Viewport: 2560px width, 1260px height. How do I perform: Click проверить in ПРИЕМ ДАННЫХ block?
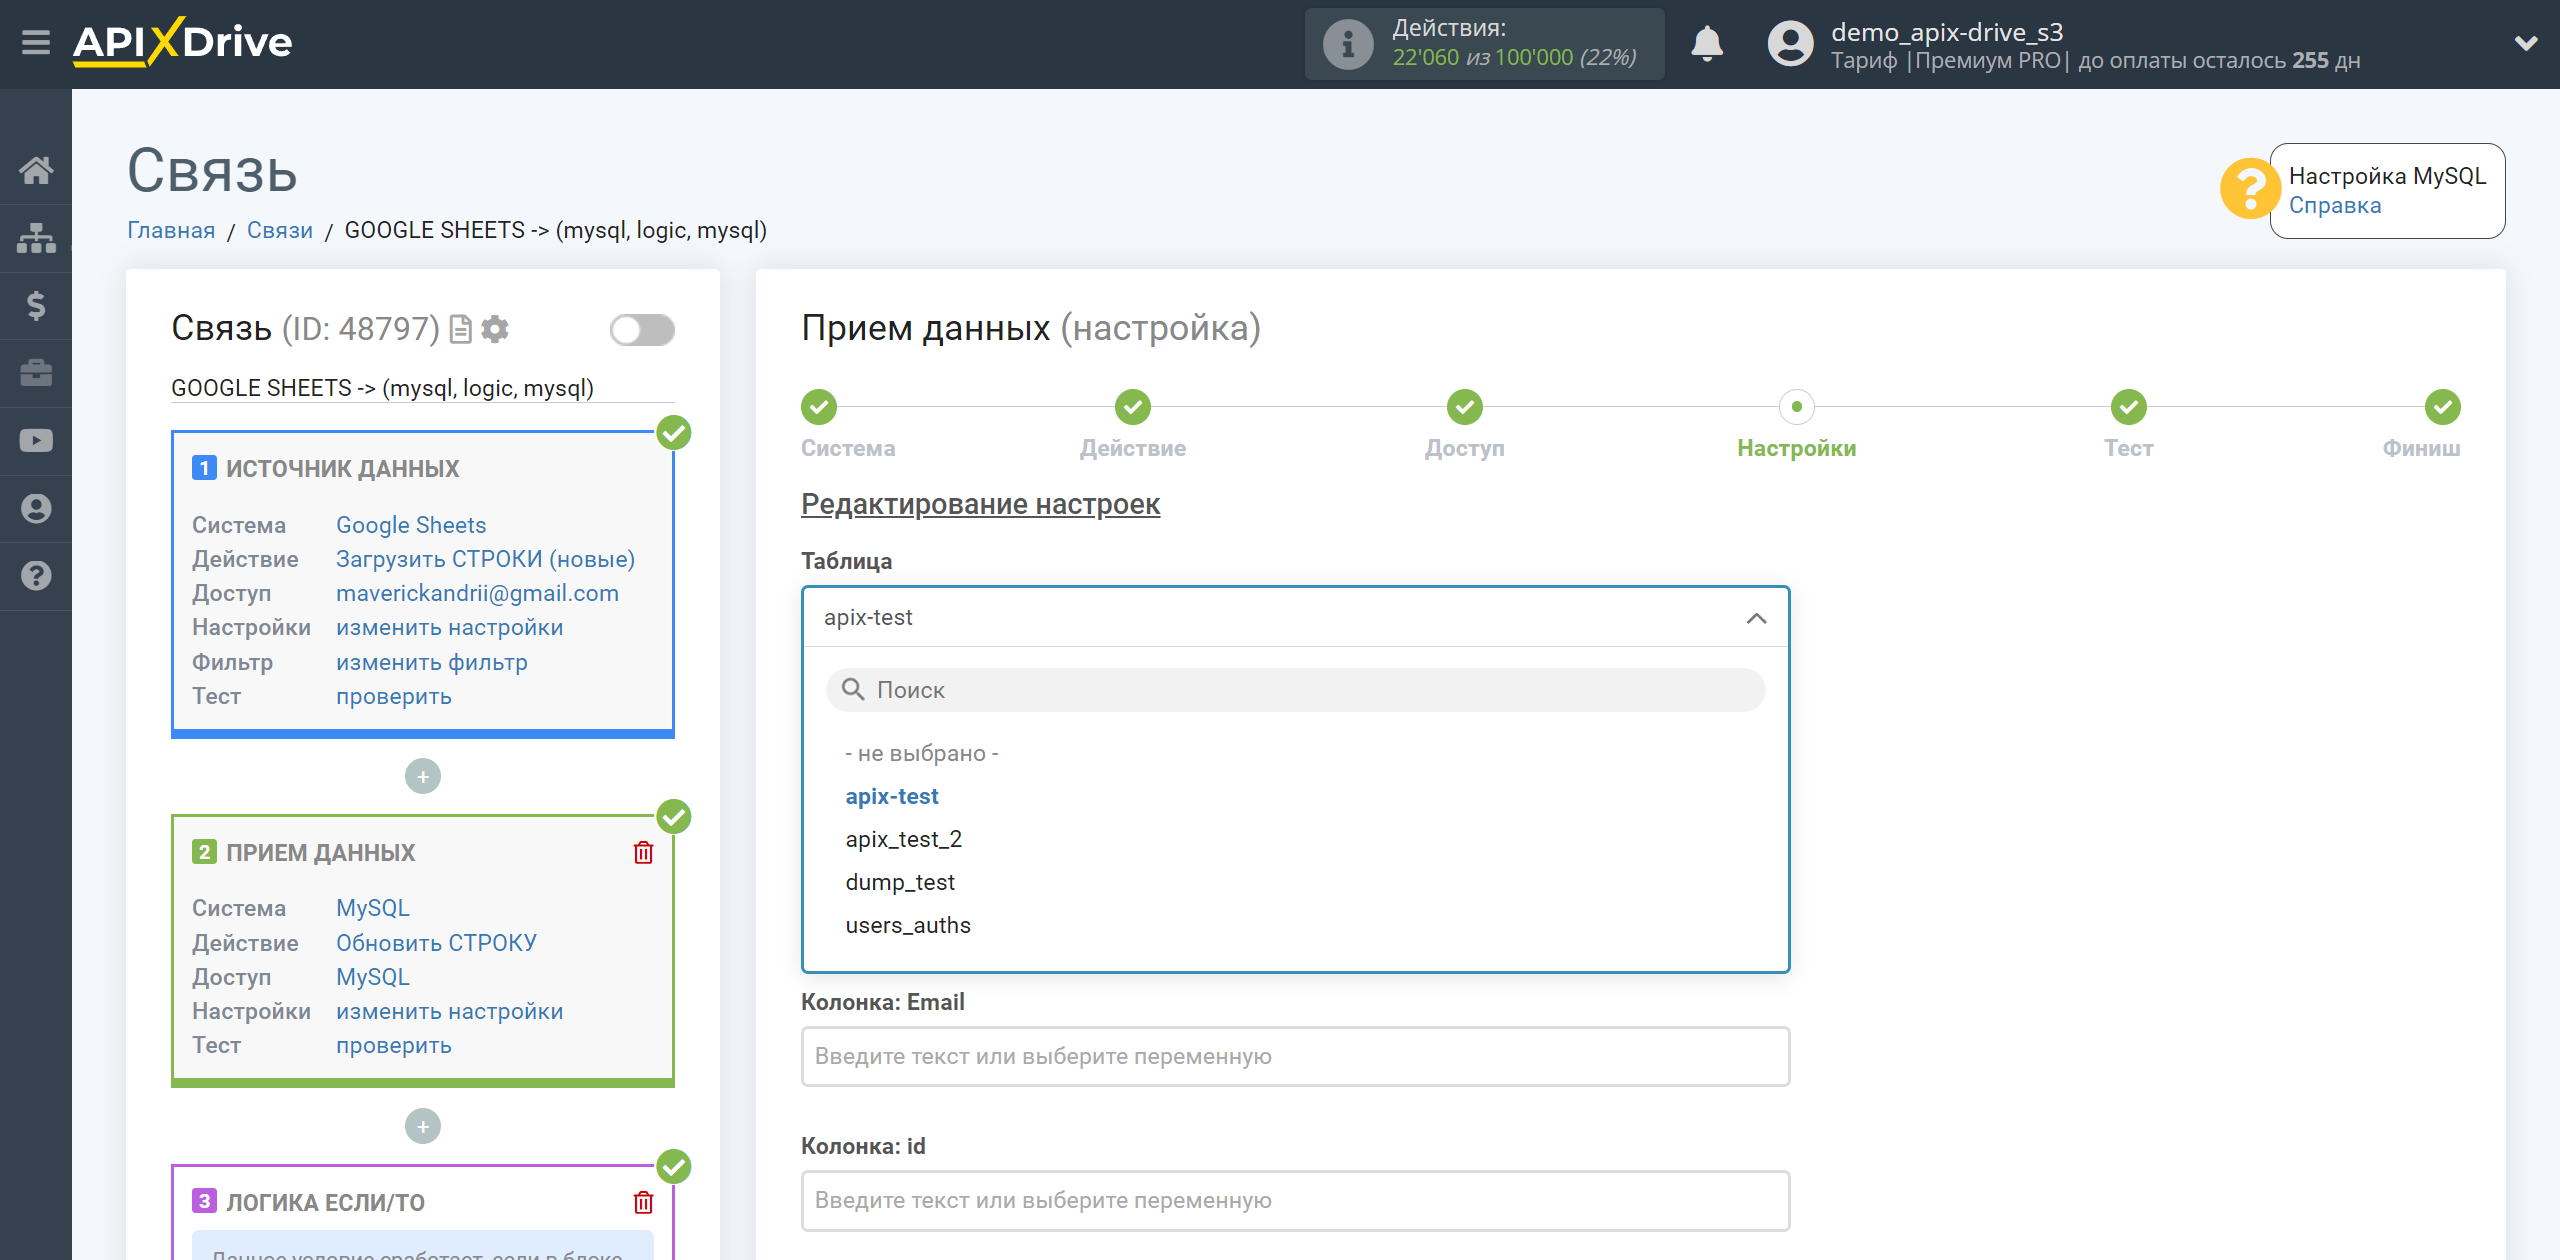394,1045
